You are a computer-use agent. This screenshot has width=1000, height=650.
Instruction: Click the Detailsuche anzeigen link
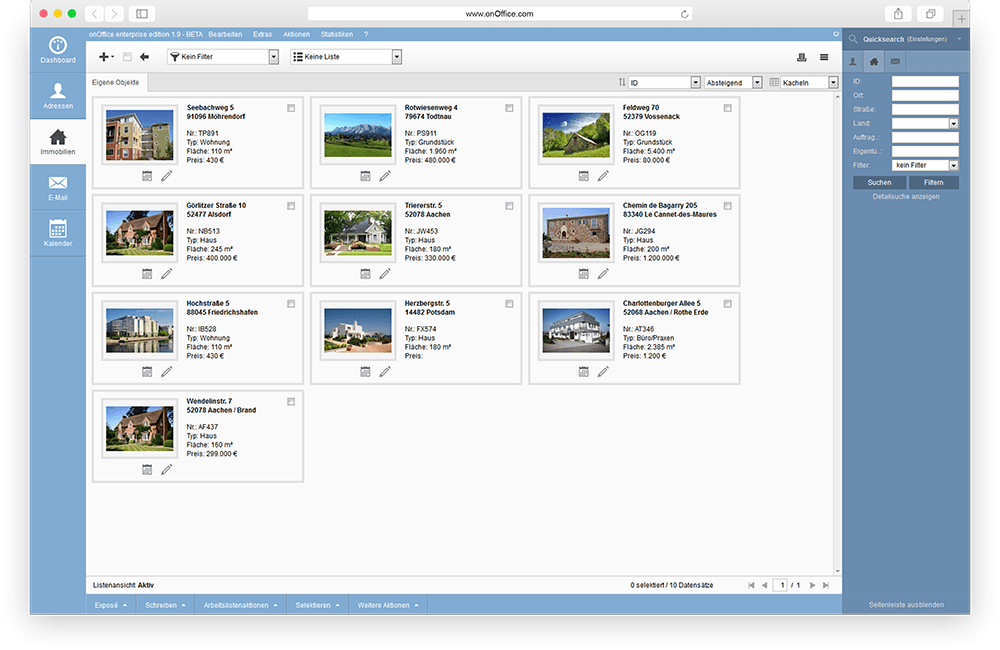pos(905,196)
